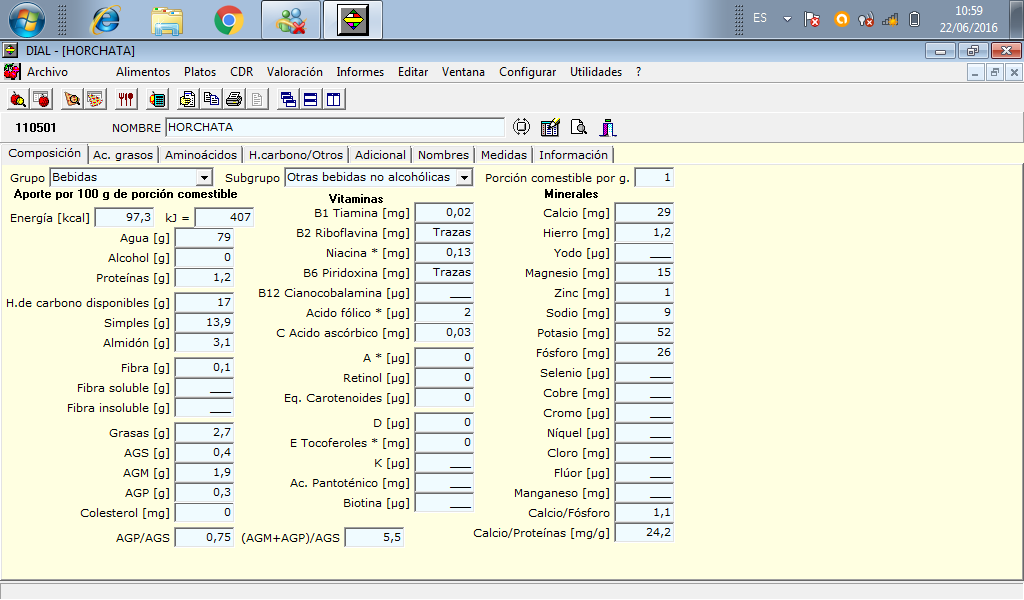The height and width of the screenshot is (600, 1024).
Task: Click the dish search icon with pizza slice
Action: 72,99
